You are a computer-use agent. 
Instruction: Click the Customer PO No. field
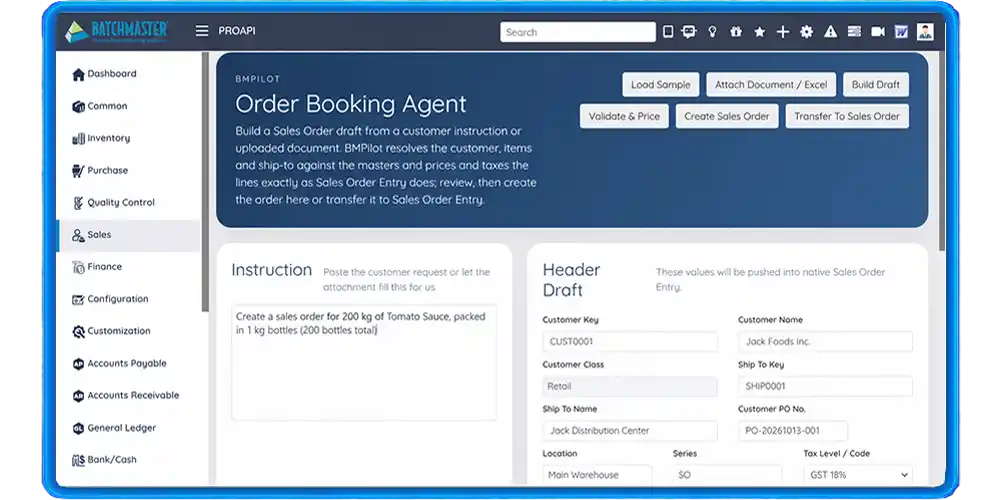coord(793,431)
